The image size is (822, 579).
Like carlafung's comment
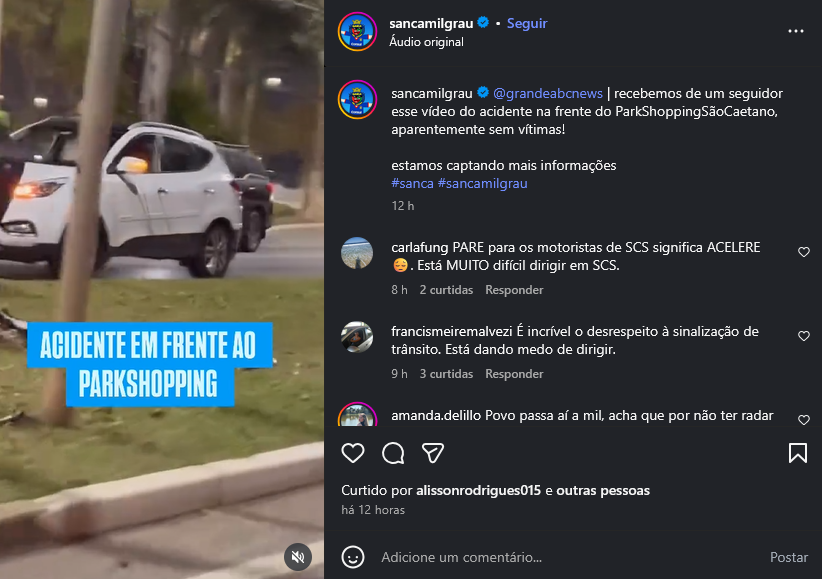(x=804, y=252)
